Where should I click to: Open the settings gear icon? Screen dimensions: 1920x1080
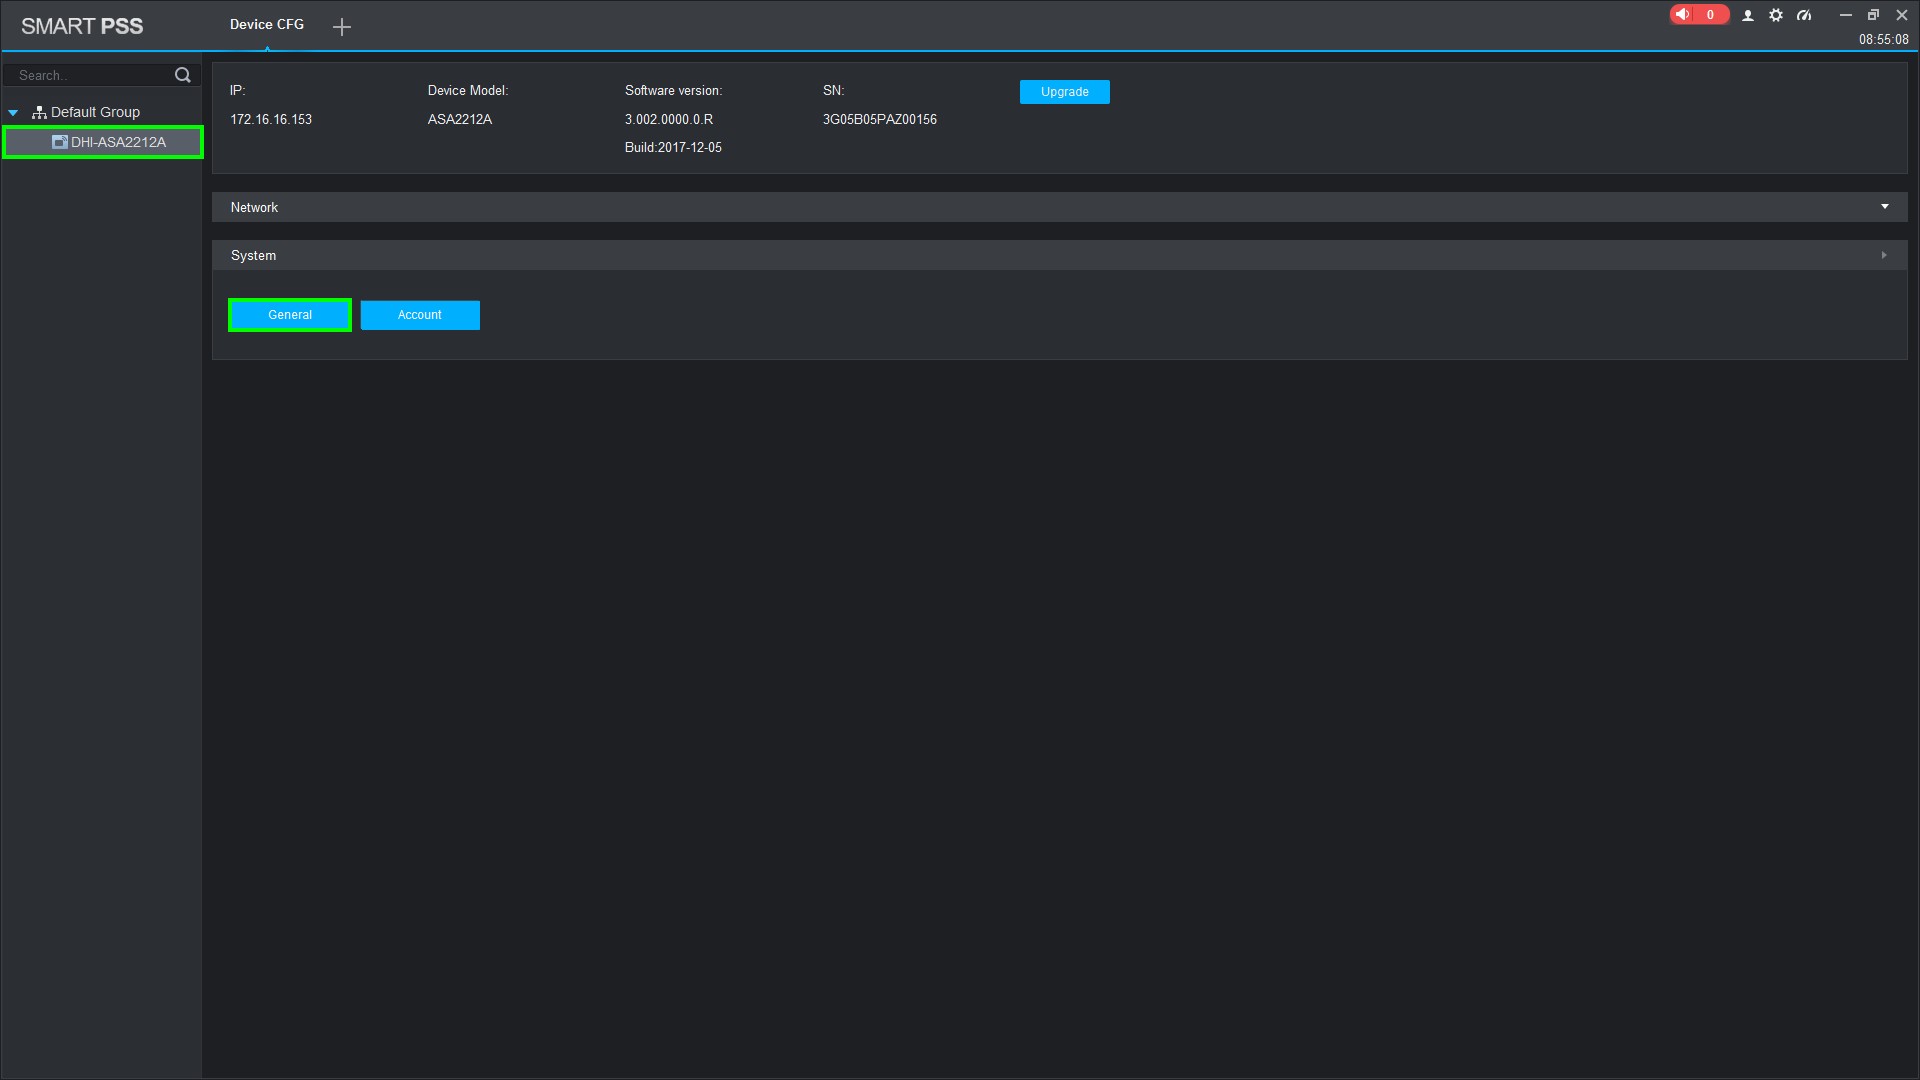tap(1776, 16)
